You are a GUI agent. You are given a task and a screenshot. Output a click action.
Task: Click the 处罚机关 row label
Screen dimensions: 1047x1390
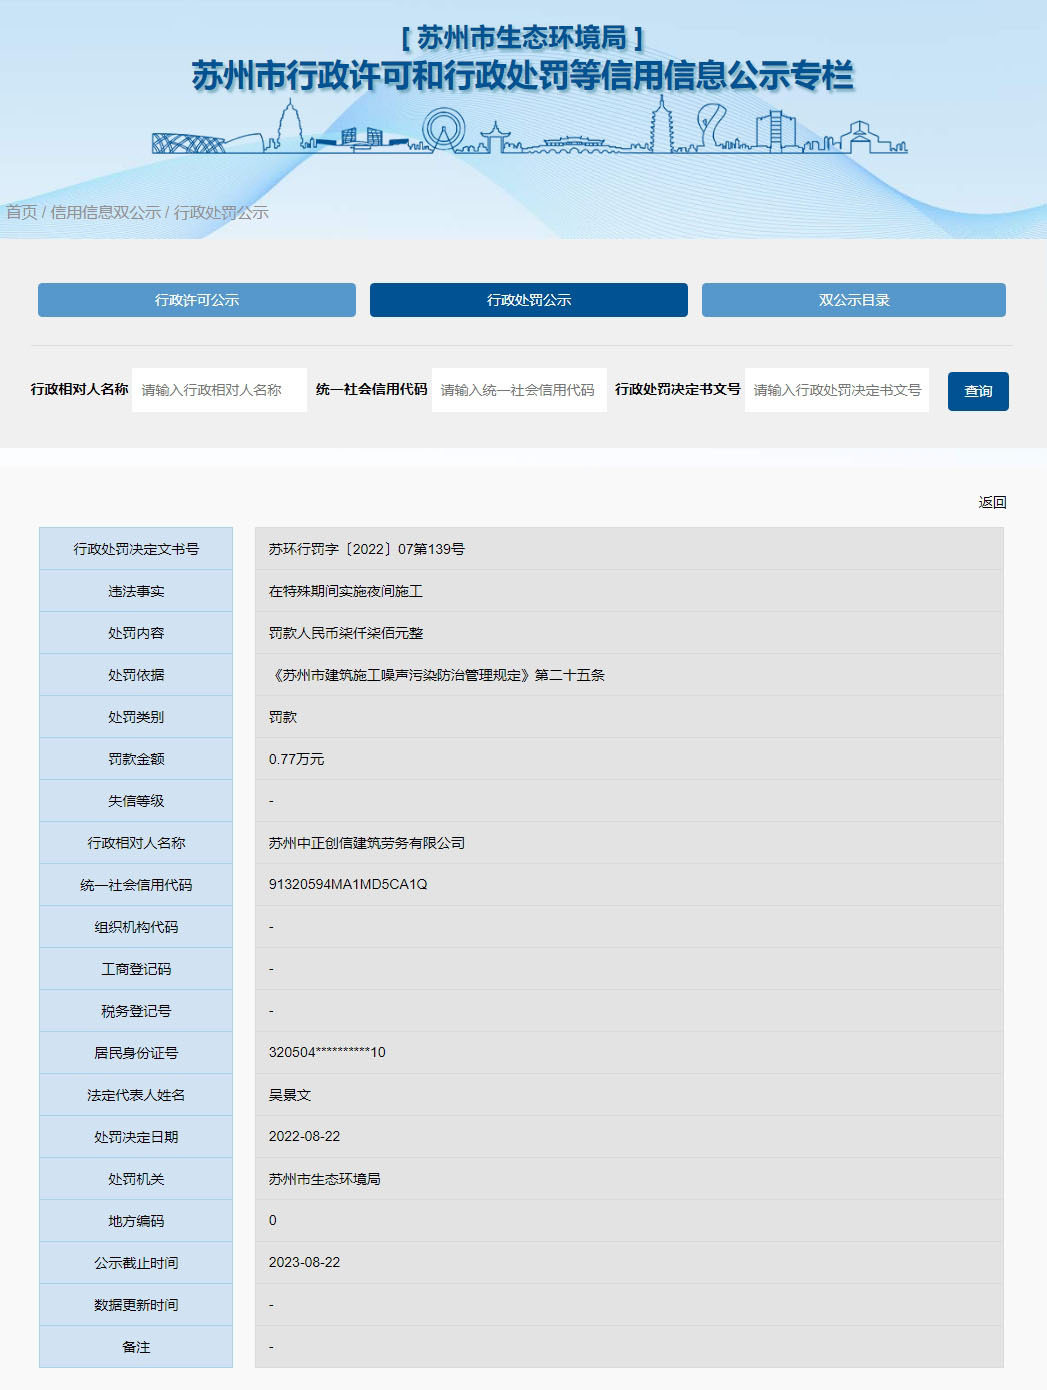point(136,1179)
